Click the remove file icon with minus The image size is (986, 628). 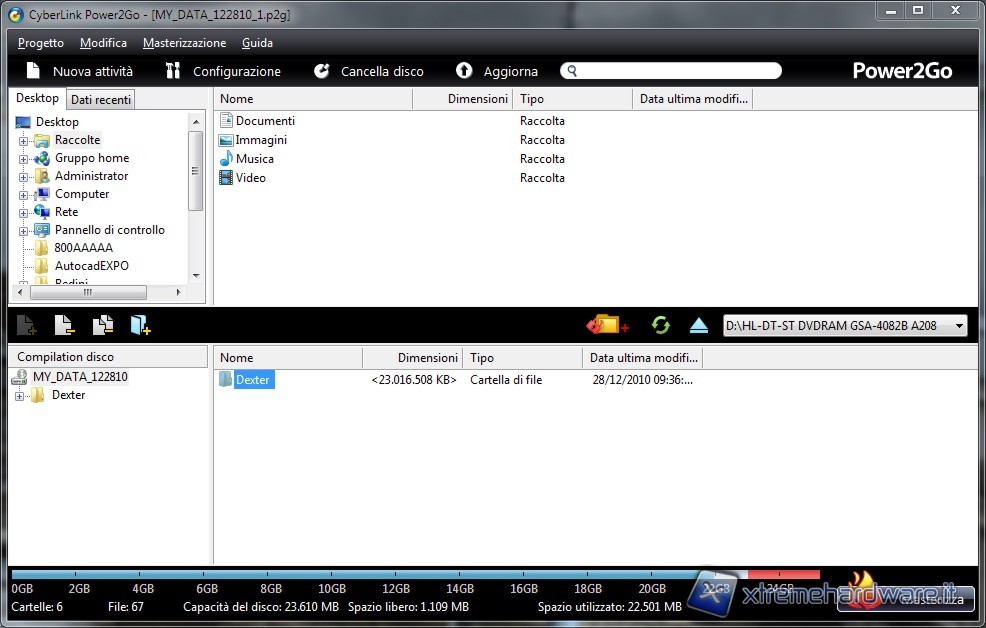pyautogui.click(x=64, y=325)
